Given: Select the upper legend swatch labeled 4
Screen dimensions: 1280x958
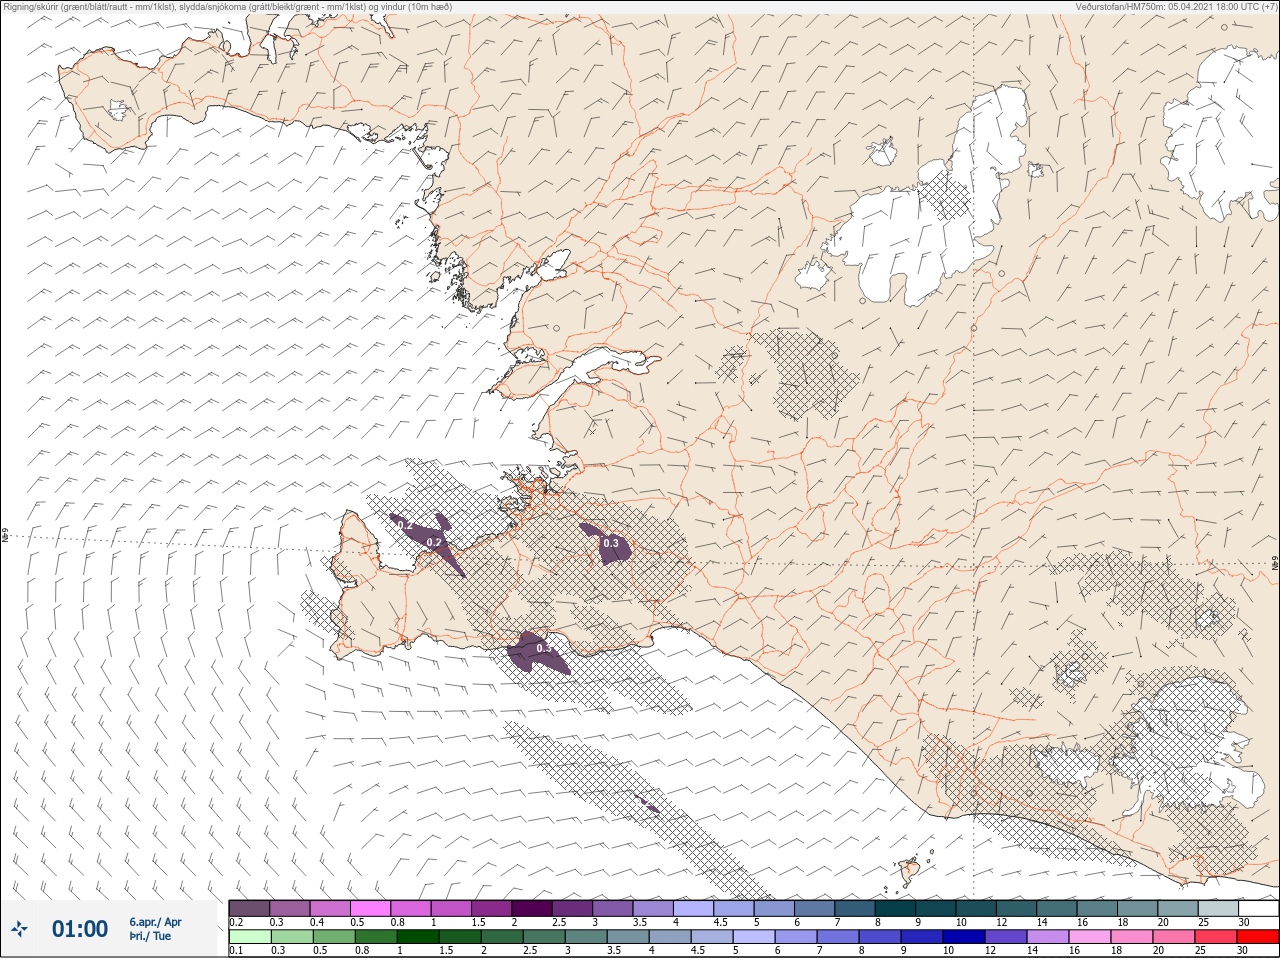Looking at the screenshot, I should [694, 908].
